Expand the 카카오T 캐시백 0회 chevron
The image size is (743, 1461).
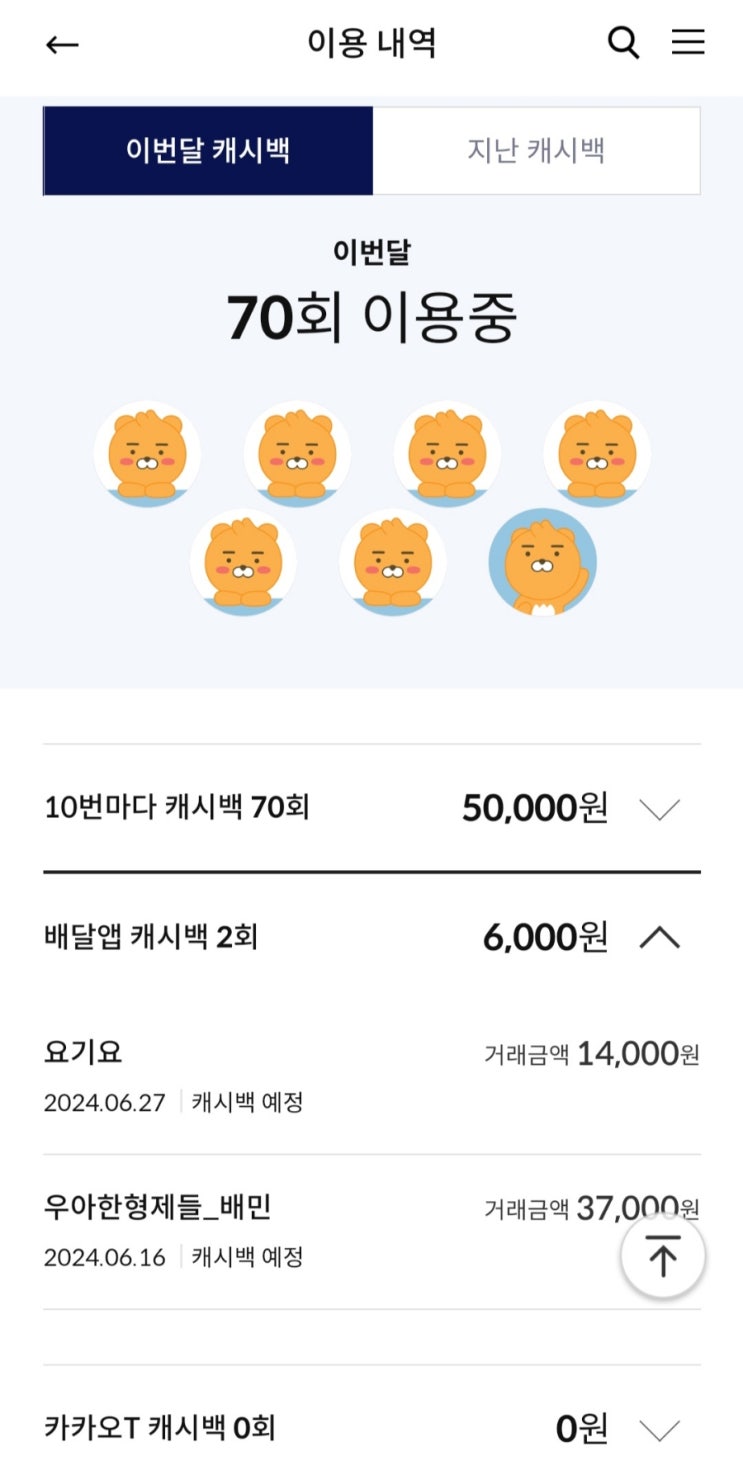point(659,1430)
